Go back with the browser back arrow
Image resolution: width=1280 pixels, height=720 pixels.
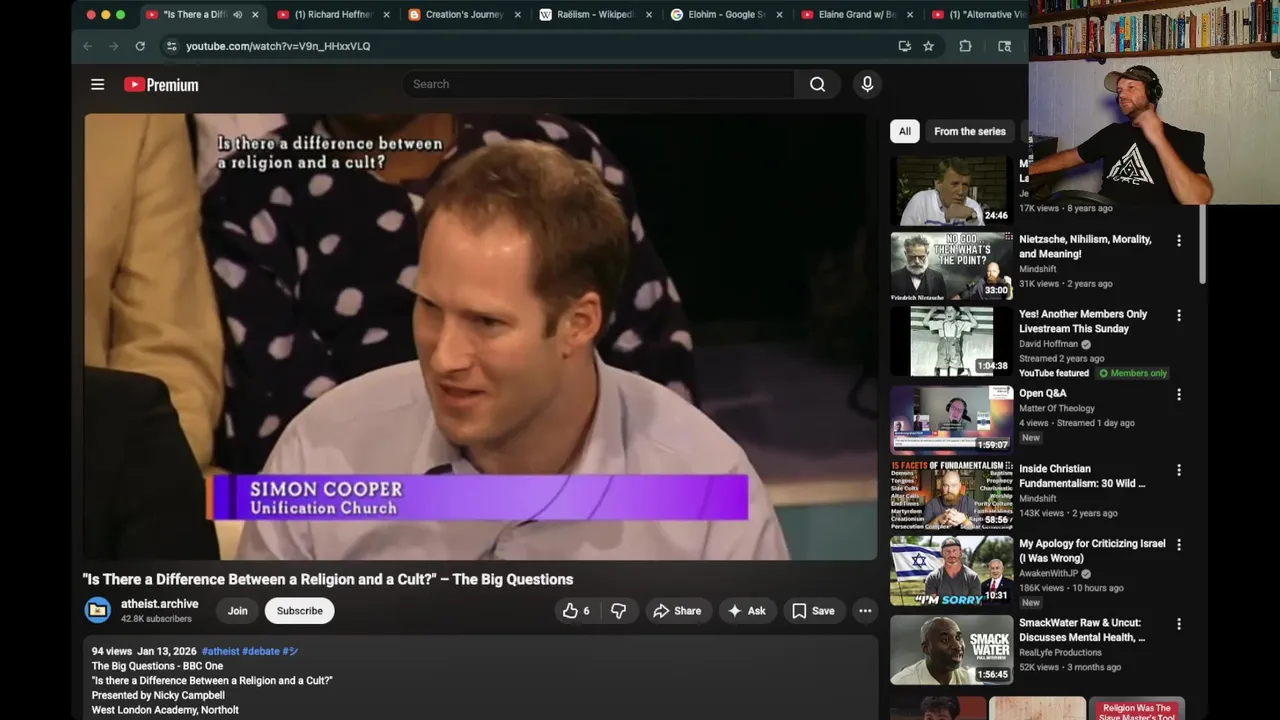tap(88, 46)
